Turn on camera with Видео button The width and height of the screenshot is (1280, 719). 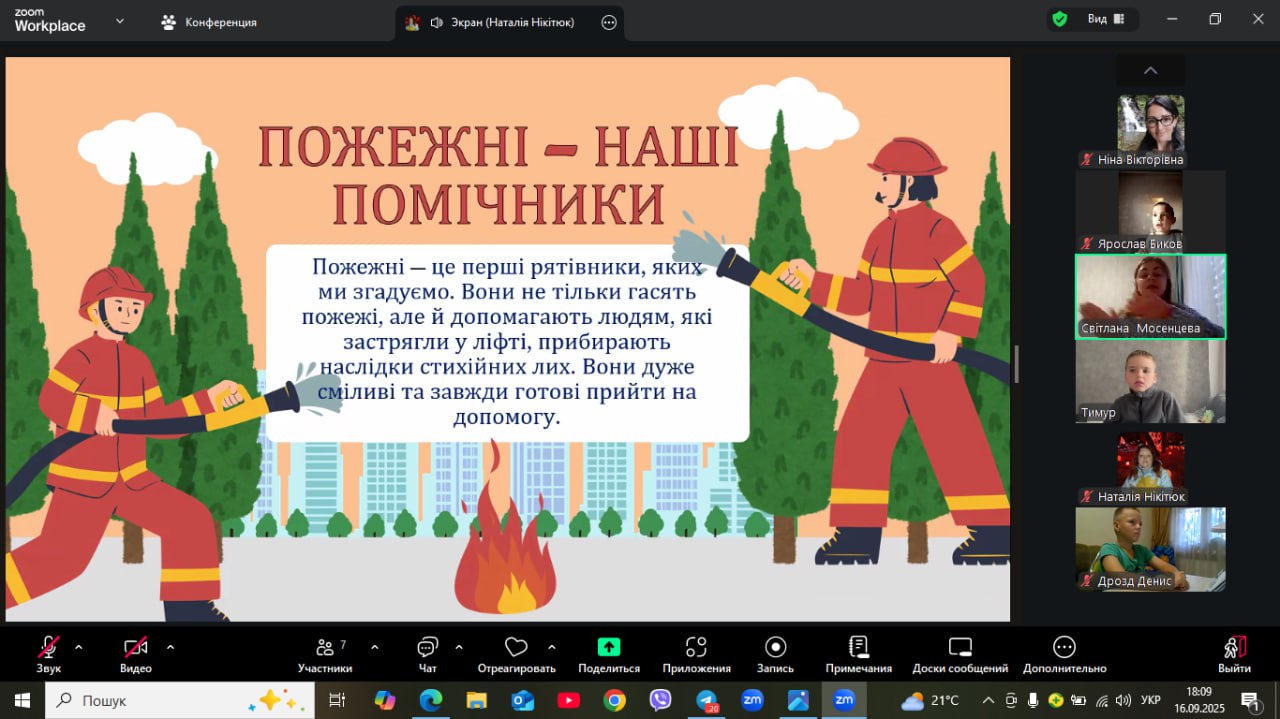[x=135, y=647]
